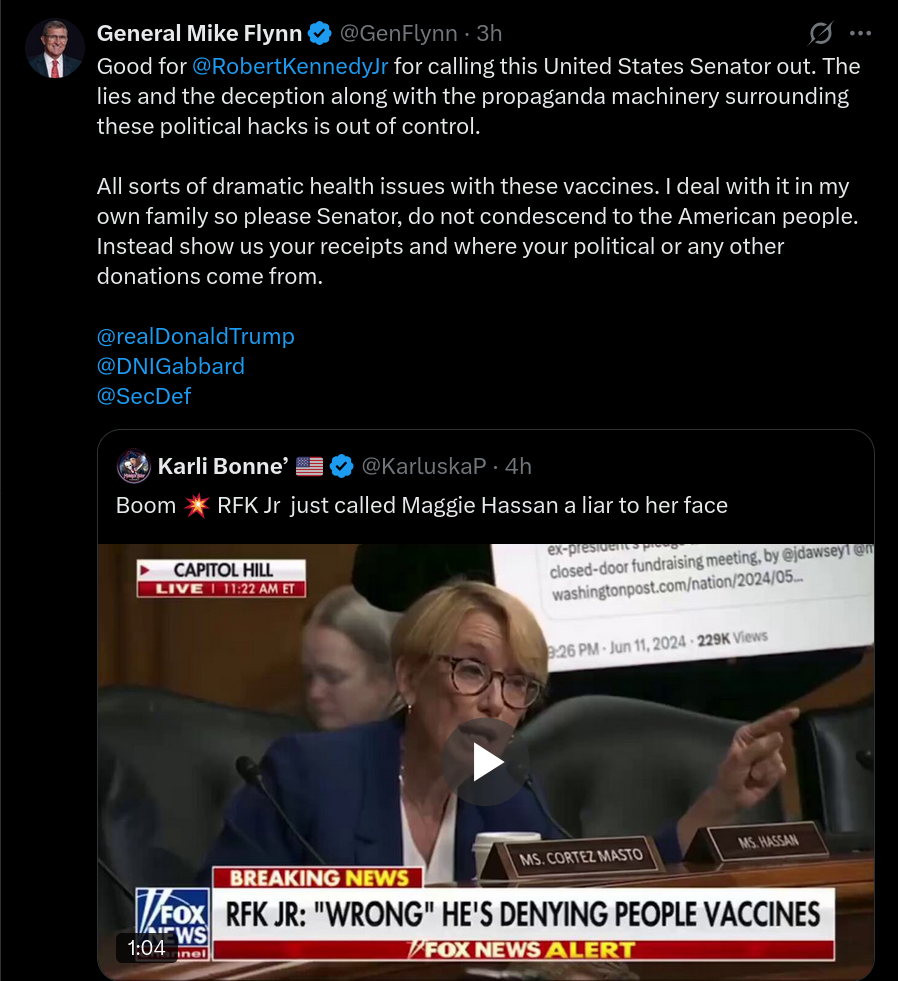Open the @RobertKennedyJr mention link
Image resolution: width=898 pixels, height=981 pixels.
coord(290,66)
